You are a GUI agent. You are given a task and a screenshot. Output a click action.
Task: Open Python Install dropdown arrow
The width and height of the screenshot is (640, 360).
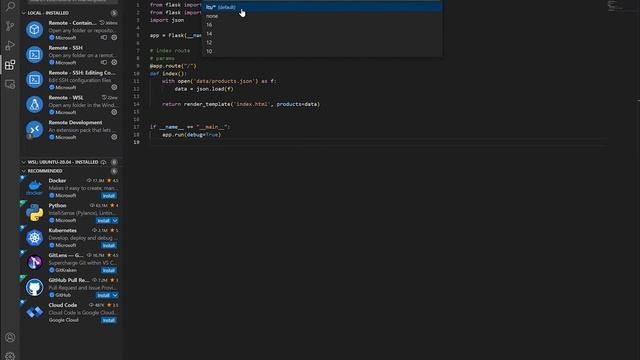tap(115, 220)
